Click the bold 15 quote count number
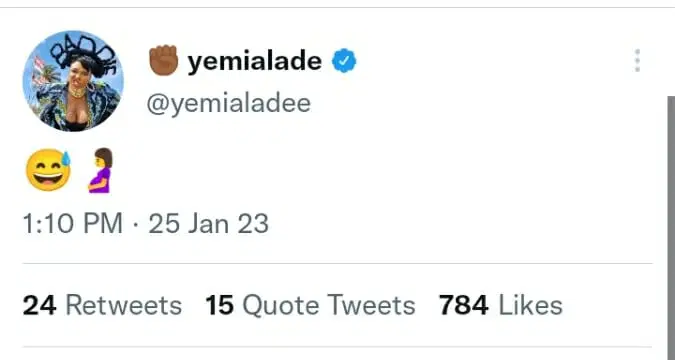Viewport: 675px width, 360px height. coord(220,305)
